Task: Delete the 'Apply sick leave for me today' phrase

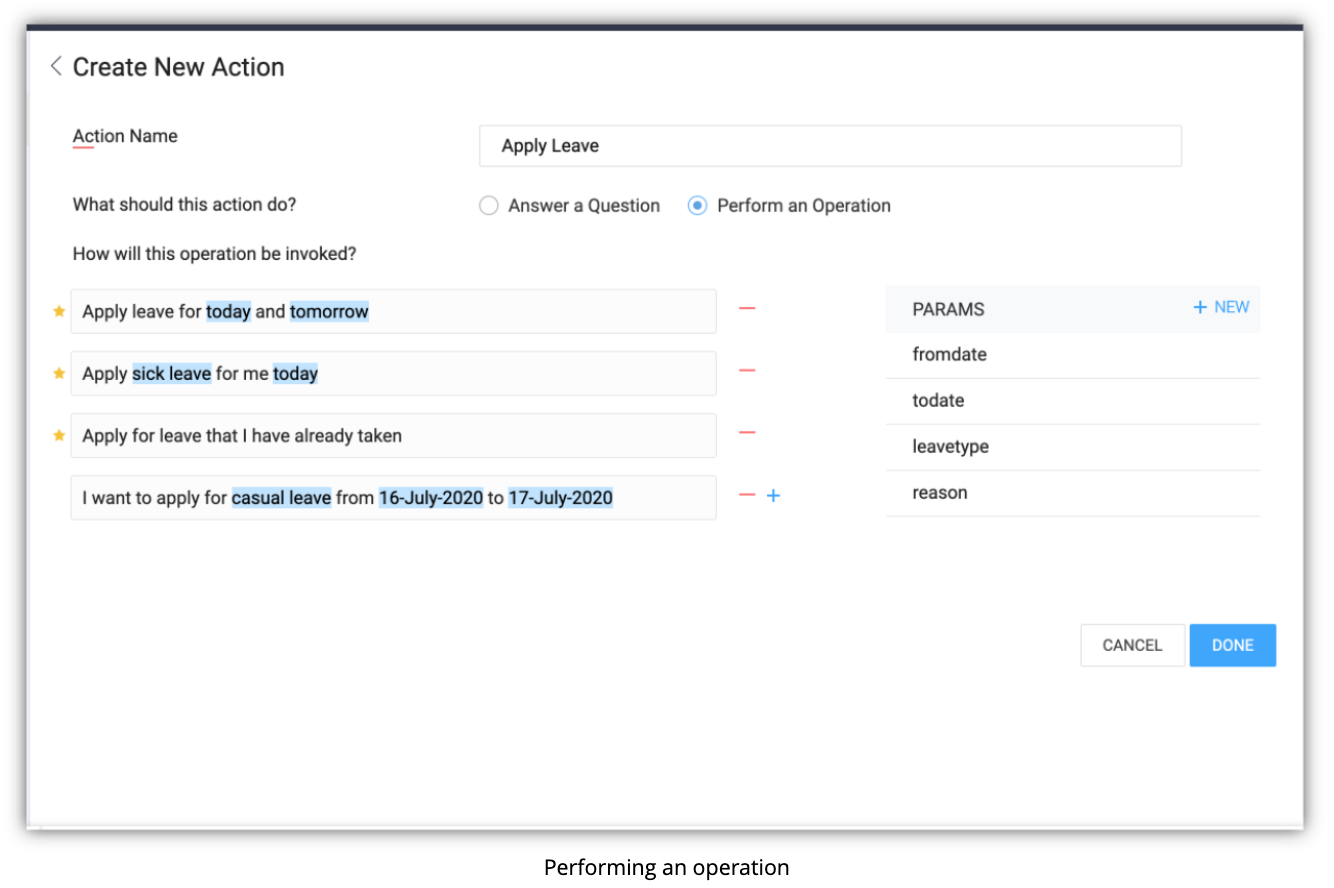Action: pos(747,371)
